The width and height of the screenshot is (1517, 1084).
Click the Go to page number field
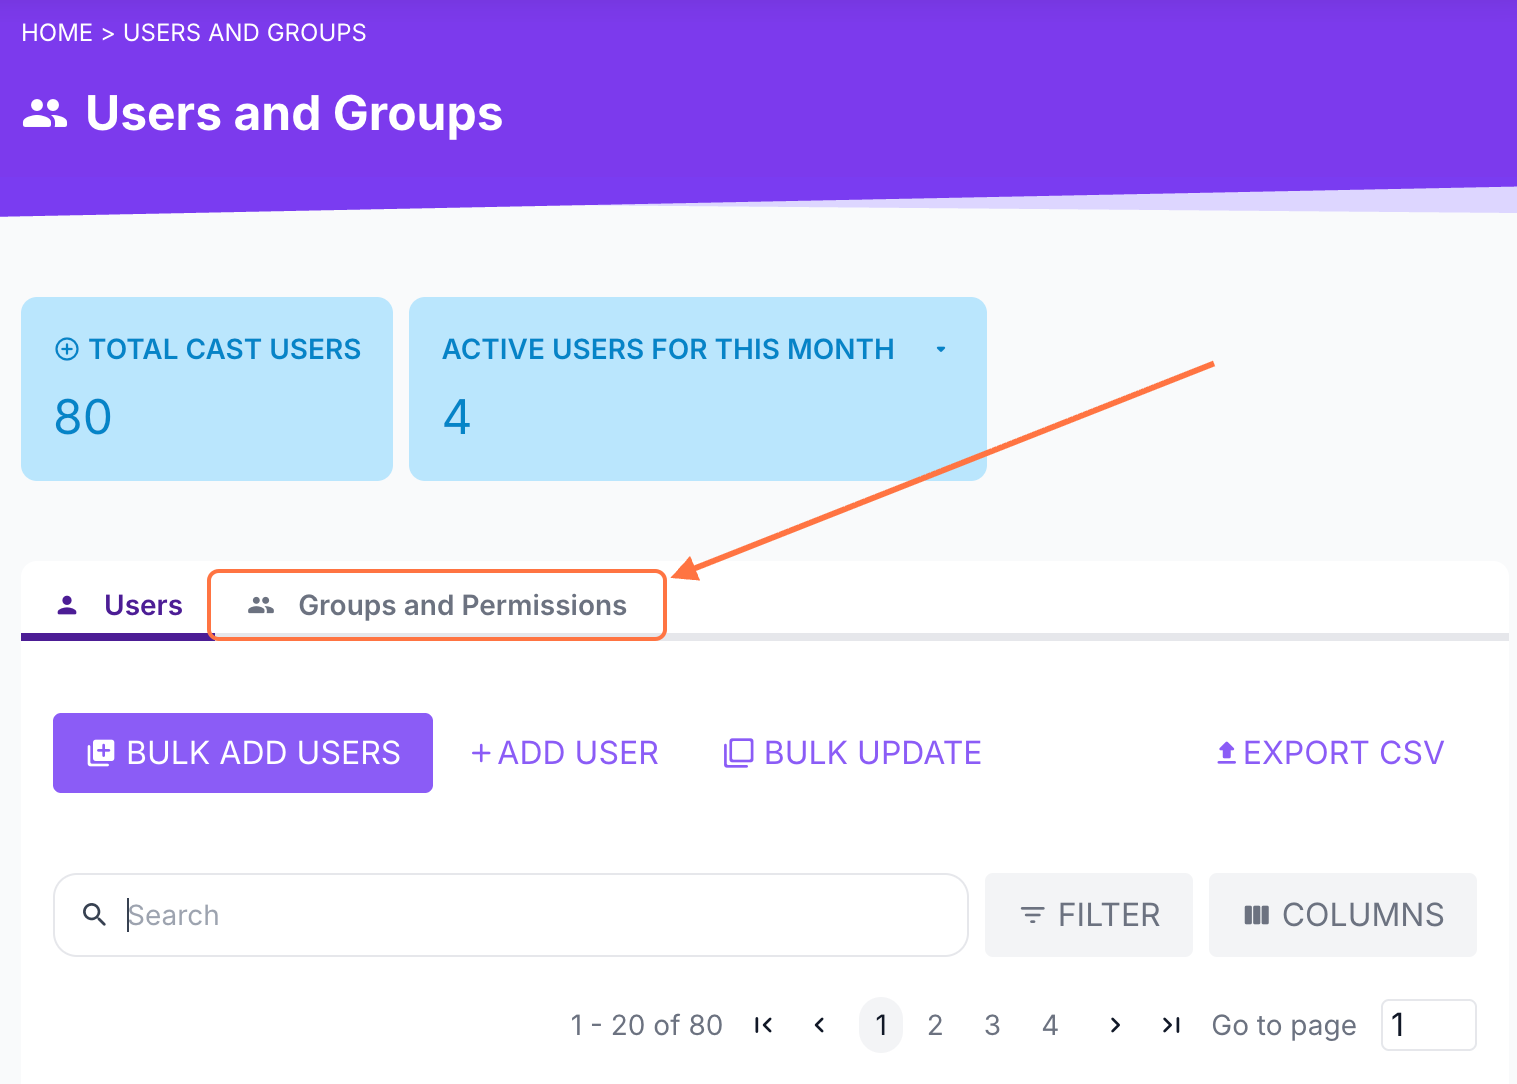(1428, 1025)
